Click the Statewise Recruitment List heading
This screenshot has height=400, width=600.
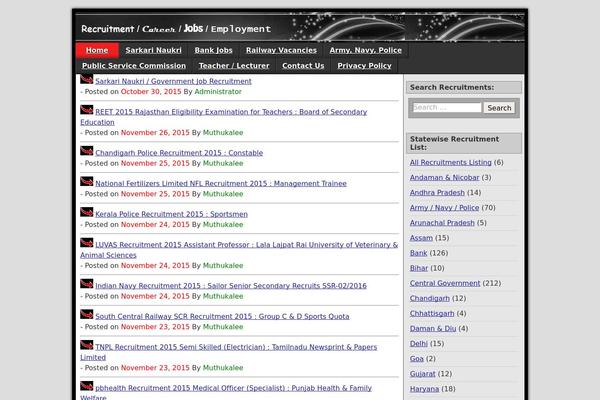coord(464,143)
